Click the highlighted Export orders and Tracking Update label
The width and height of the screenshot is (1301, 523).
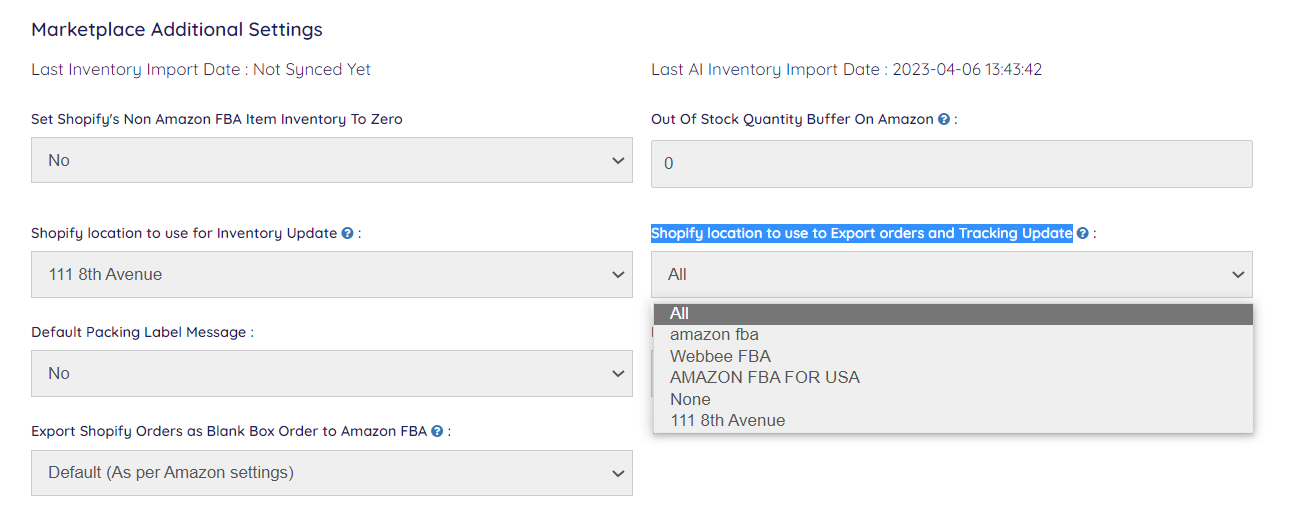[x=861, y=233]
